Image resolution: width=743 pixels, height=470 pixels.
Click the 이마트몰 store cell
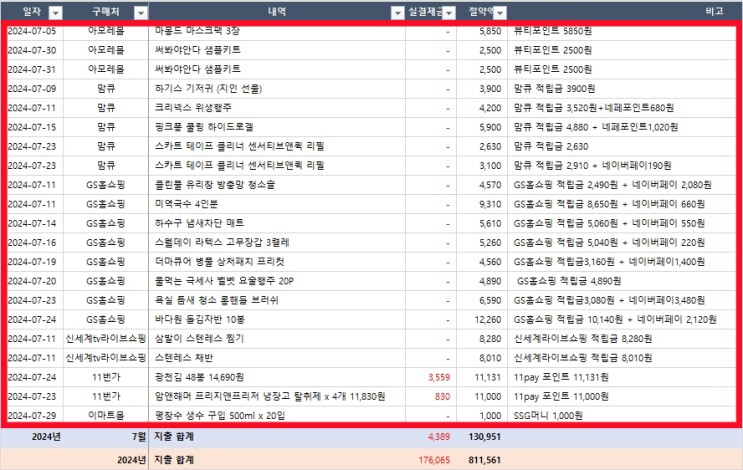(x=106, y=416)
